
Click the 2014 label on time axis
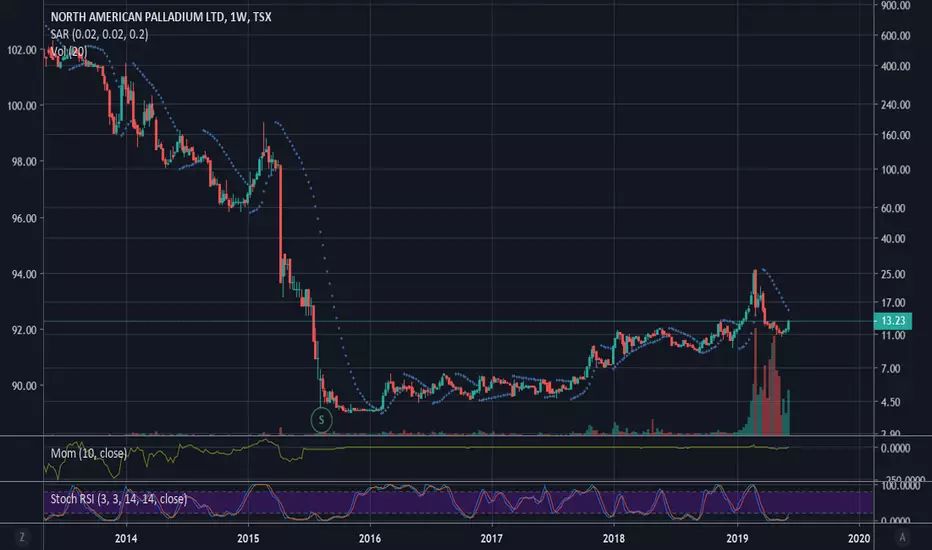pos(126,538)
